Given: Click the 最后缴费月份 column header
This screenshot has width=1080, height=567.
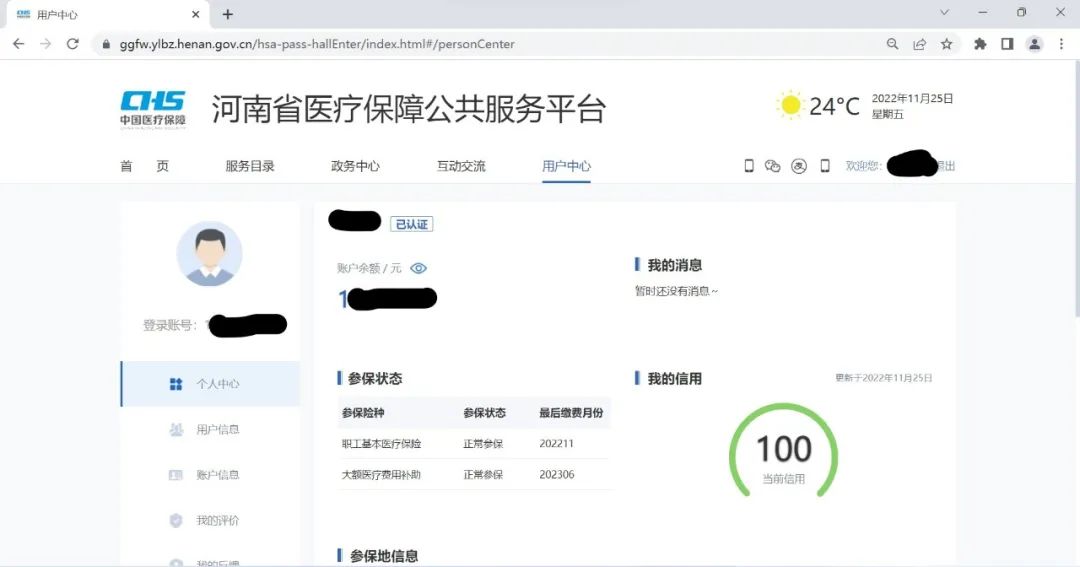Looking at the screenshot, I should (x=571, y=413).
